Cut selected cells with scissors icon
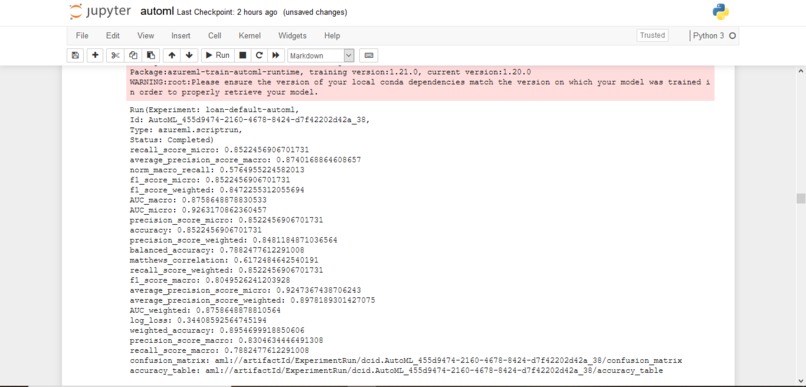 (115, 55)
